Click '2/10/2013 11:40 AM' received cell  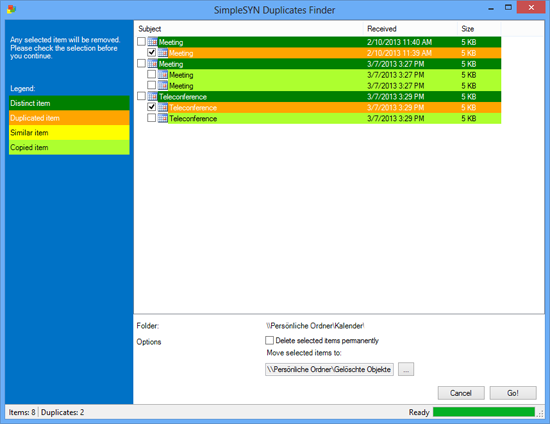[400, 42]
